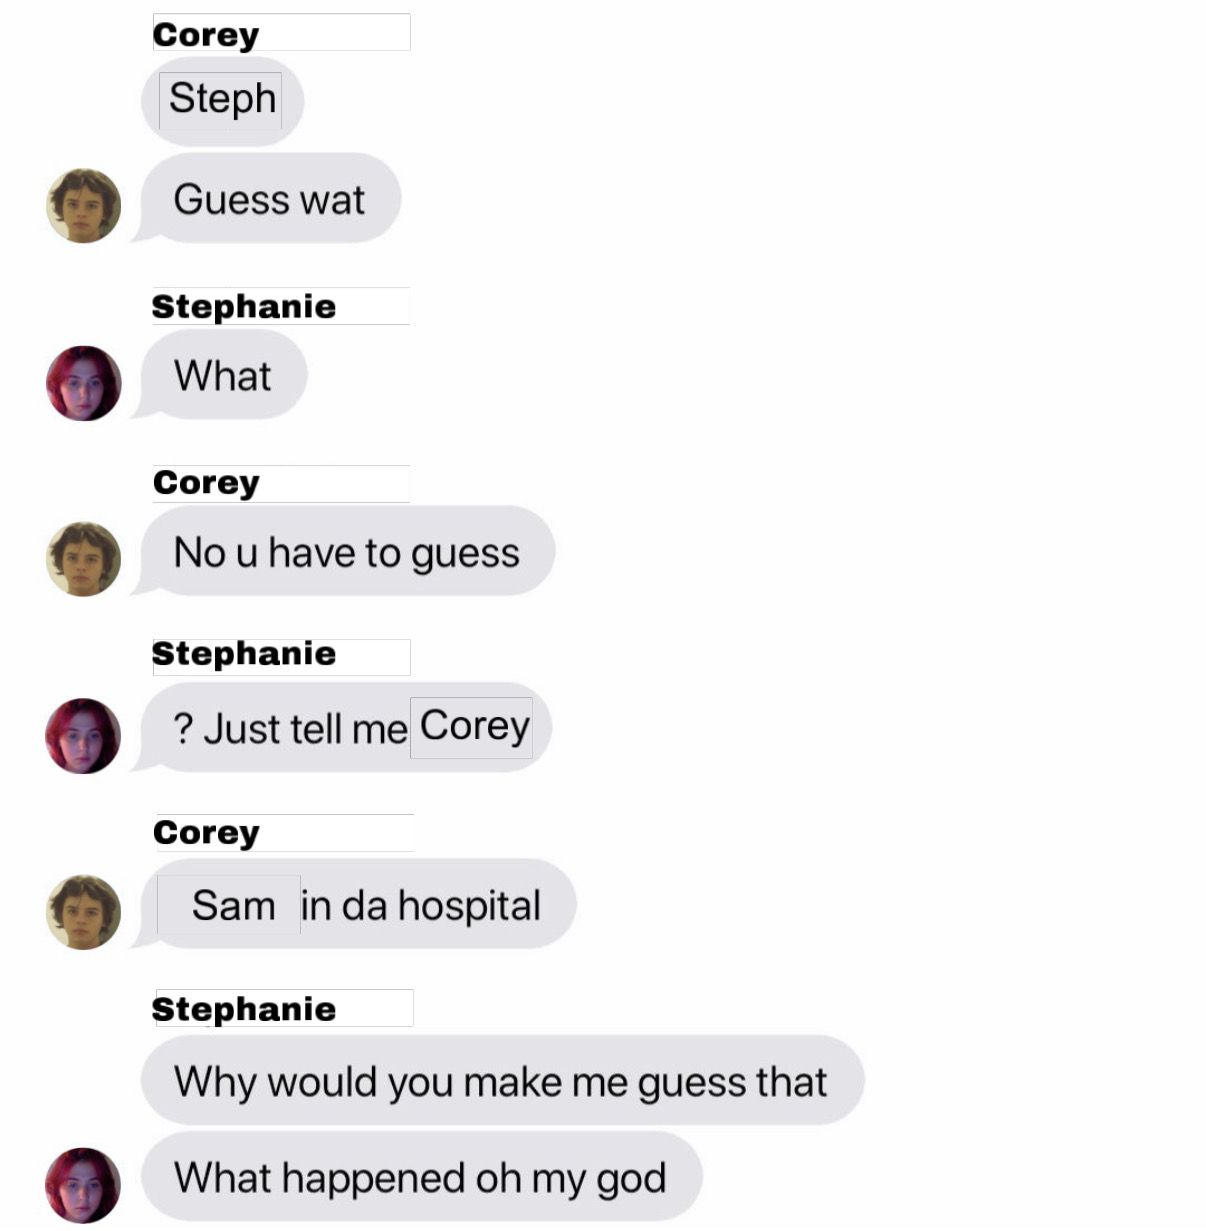
Task: Select the "No u have to guess" bubble
Action: 345,551
